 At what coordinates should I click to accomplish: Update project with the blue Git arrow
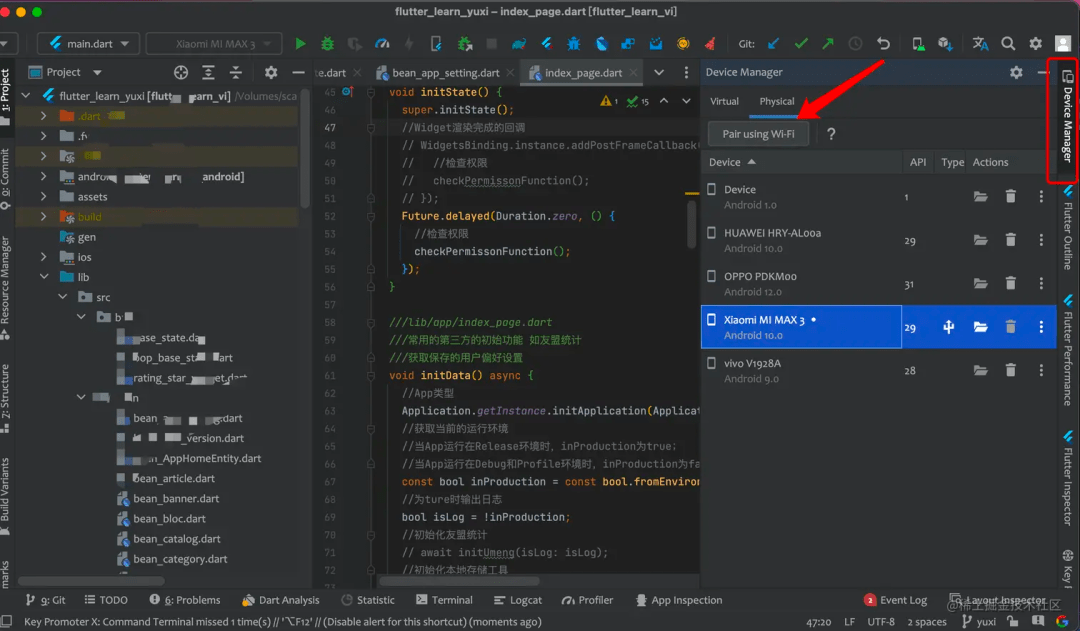[773, 43]
